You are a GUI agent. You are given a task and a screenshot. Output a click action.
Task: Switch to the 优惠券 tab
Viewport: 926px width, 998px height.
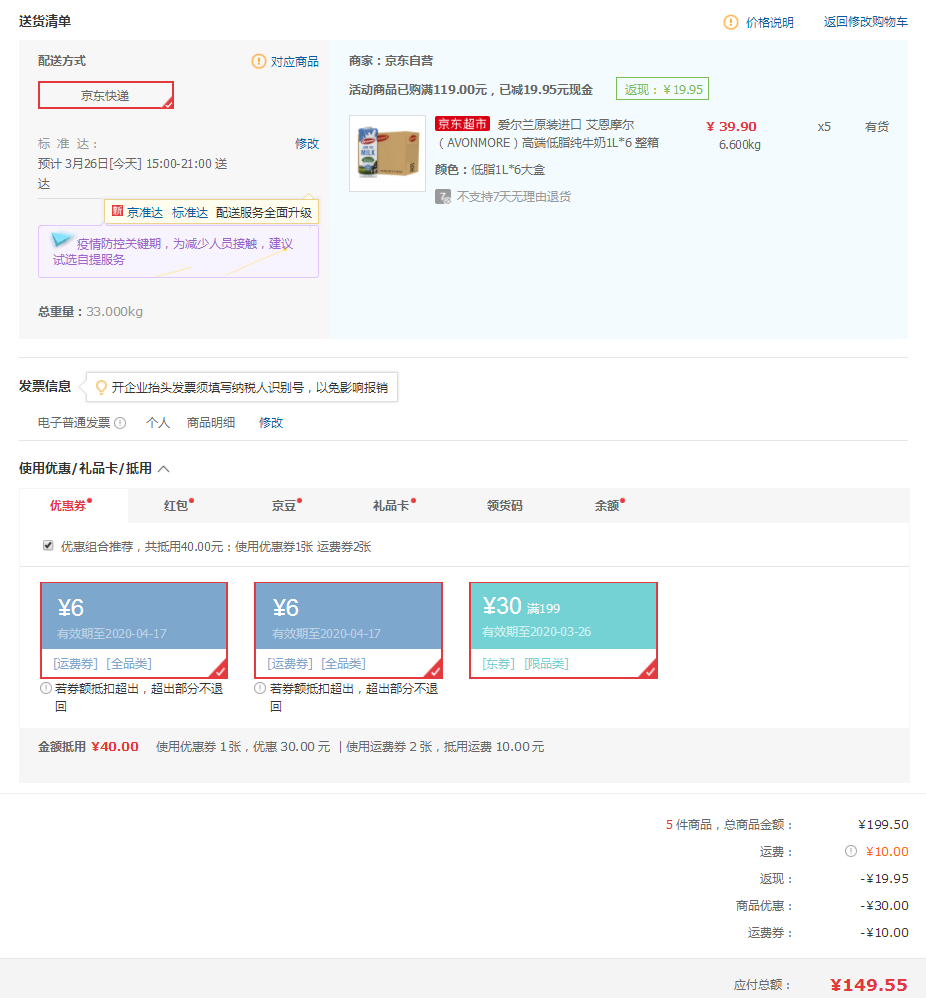[73, 505]
